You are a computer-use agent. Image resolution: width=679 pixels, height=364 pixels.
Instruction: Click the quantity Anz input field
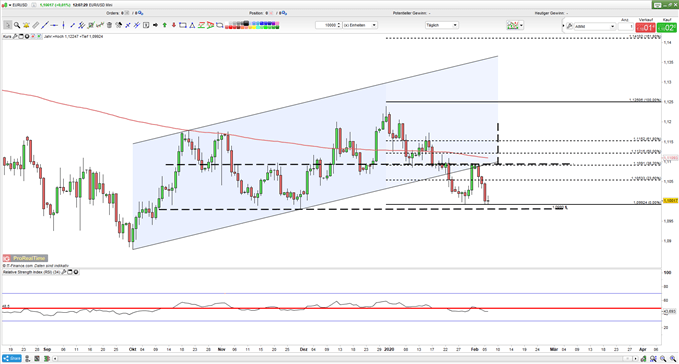point(625,27)
